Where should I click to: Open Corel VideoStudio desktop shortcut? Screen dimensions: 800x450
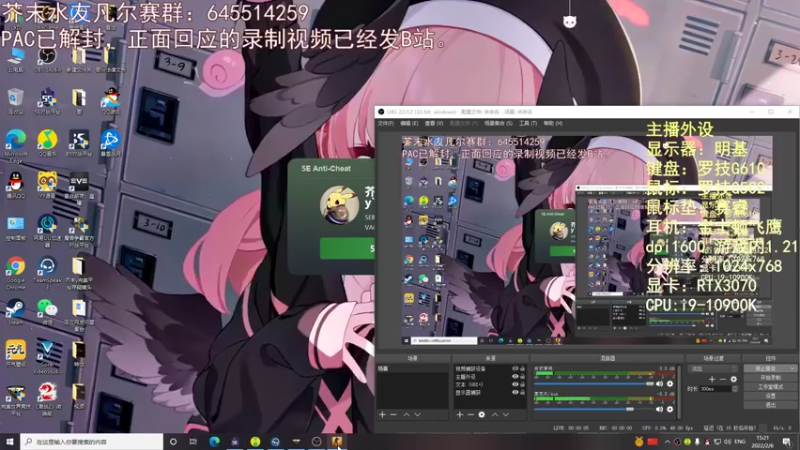tap(47, 357)
